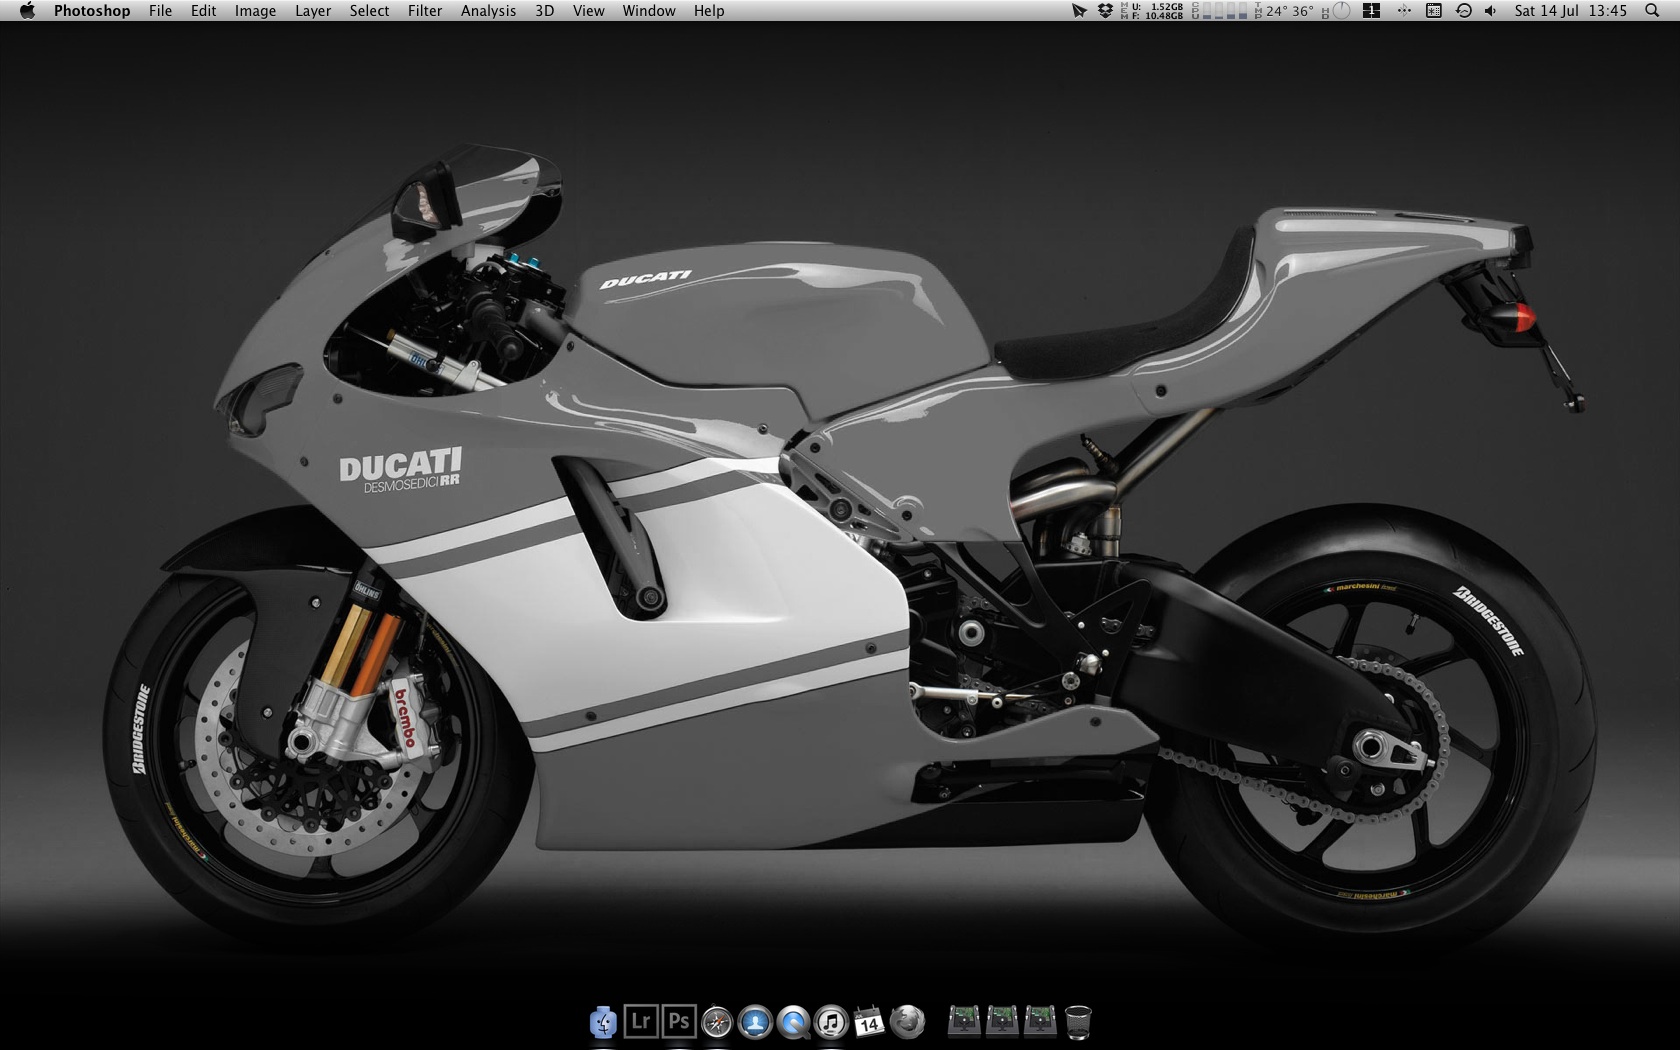Open the View menu
Image resolution: width=1680 pixels, height=1050 pixels.
(x=588, y=11)
